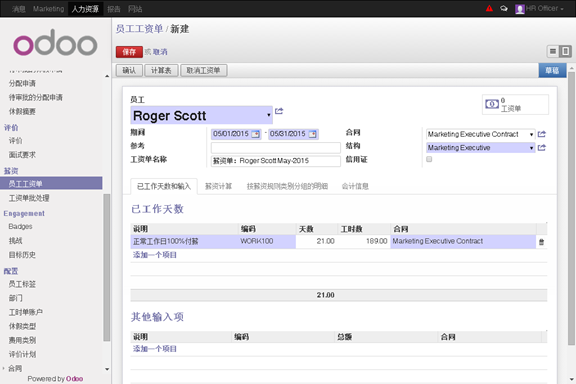Toggle the 信用证 checkbox

pos(429,159)
